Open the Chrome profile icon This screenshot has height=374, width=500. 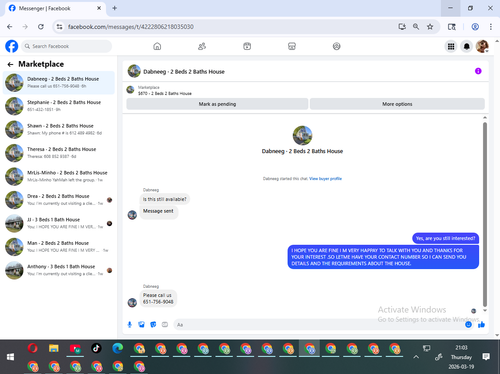(x=475, y=27)
